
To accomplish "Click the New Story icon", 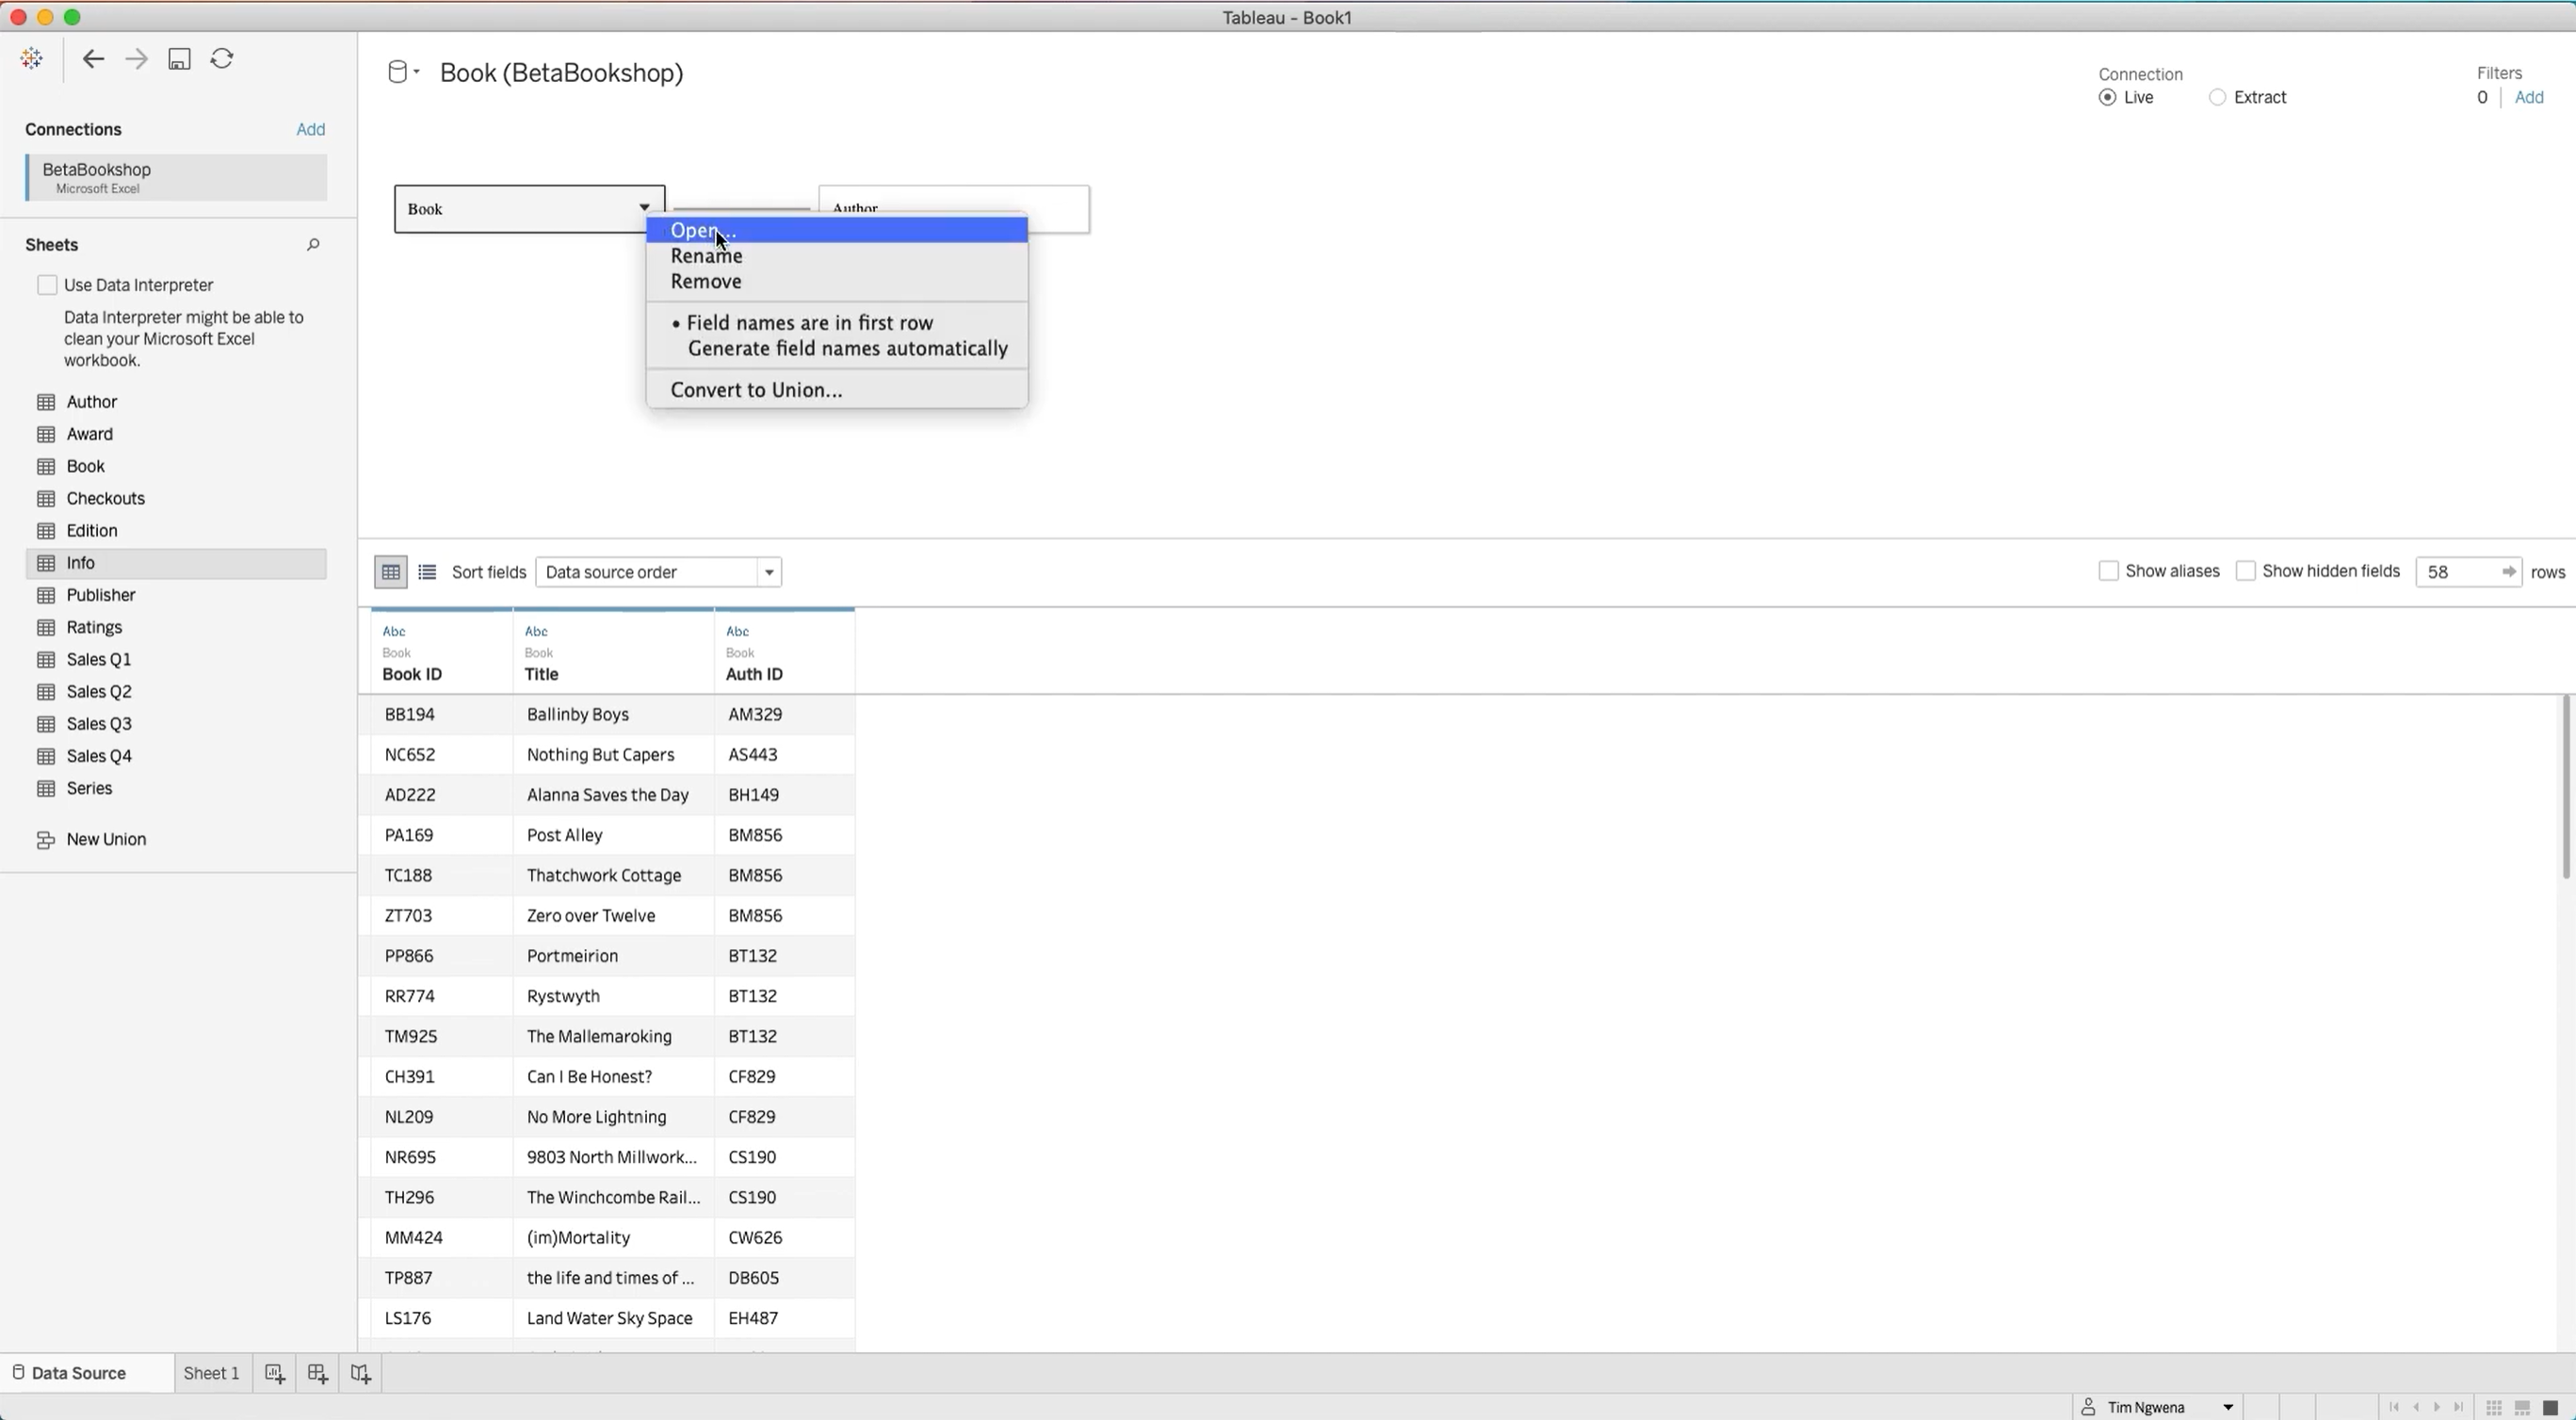I will pos(361,1374).
